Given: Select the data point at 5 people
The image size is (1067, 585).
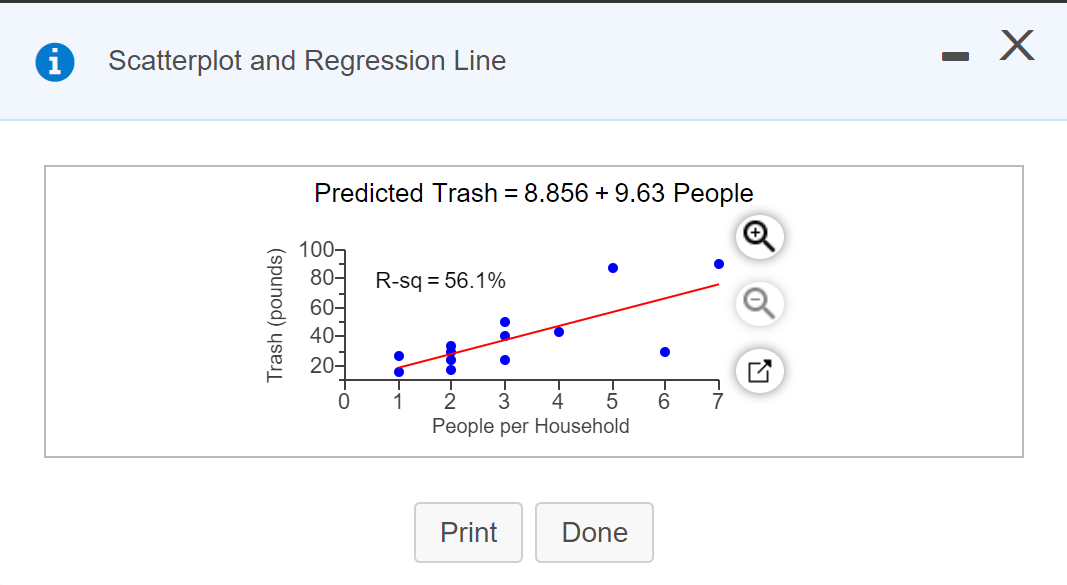Looking at the screenshot, I should (612, 268).
